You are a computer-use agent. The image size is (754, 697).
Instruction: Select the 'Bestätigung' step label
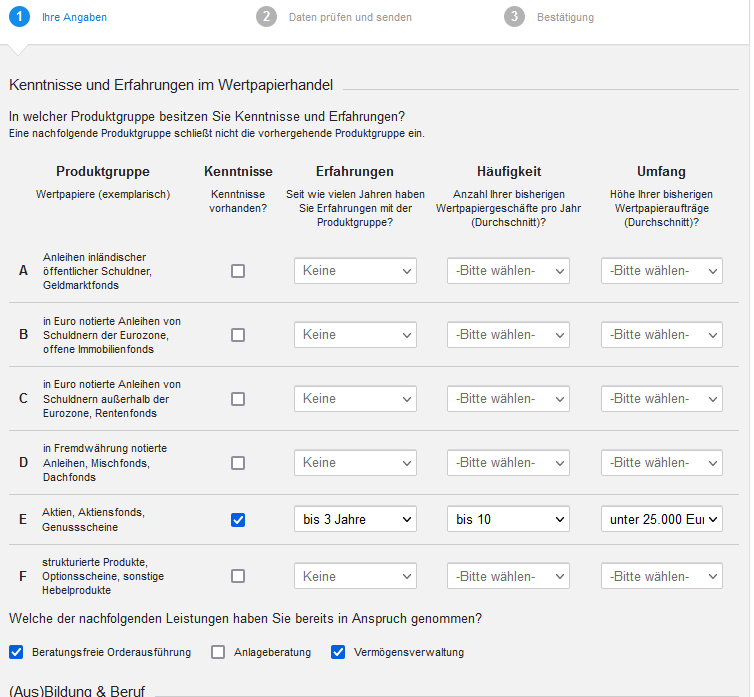[x=565, y=17]
